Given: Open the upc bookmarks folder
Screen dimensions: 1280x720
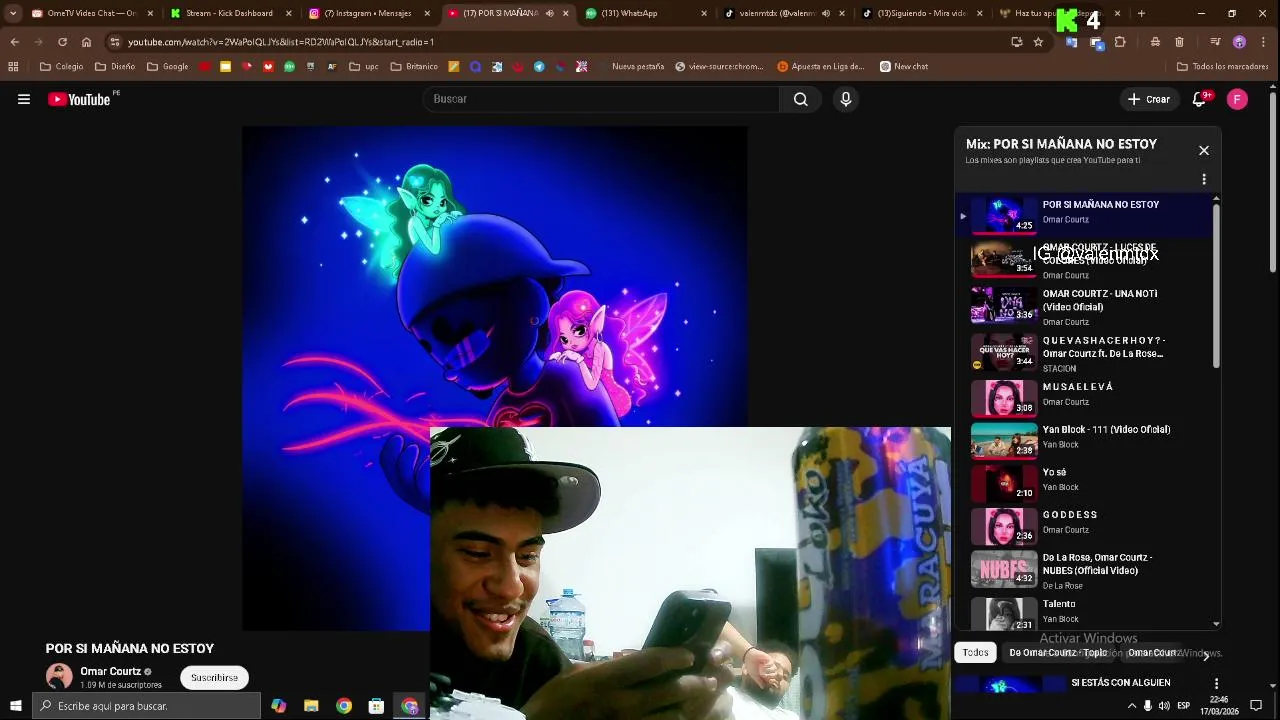Looking at the screenshot, I should tap(364, 67).
